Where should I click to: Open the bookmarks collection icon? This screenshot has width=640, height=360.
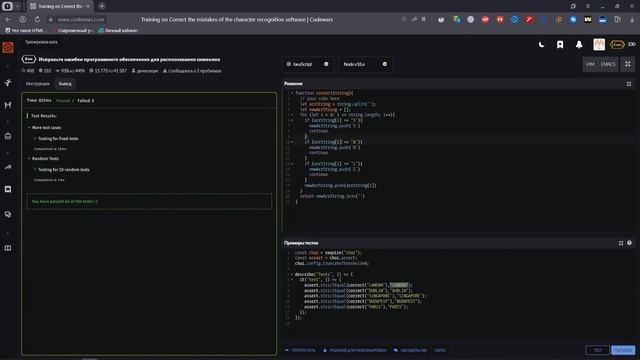(560, 44)
